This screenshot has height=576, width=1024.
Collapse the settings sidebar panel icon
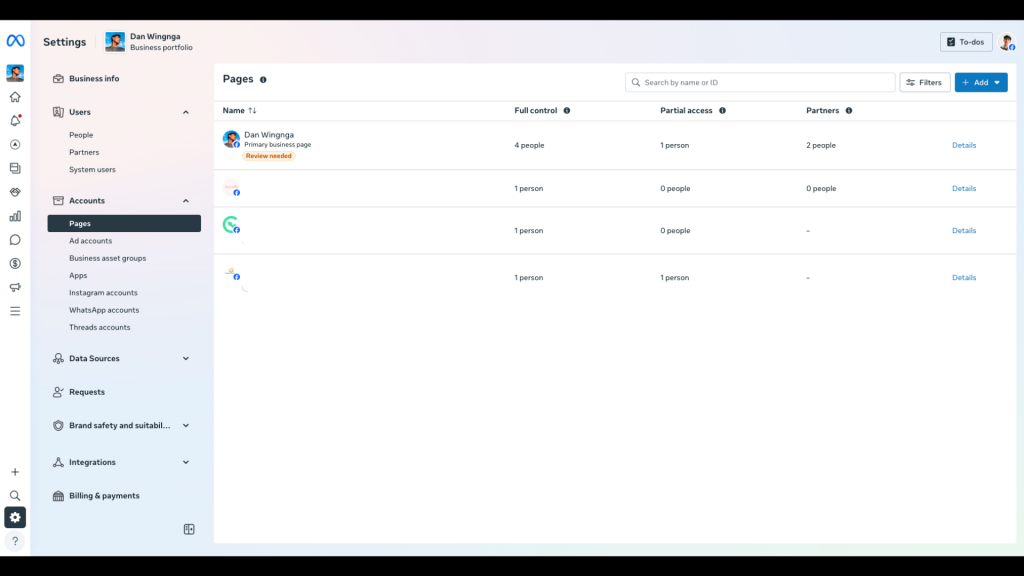tap(189, 529)
